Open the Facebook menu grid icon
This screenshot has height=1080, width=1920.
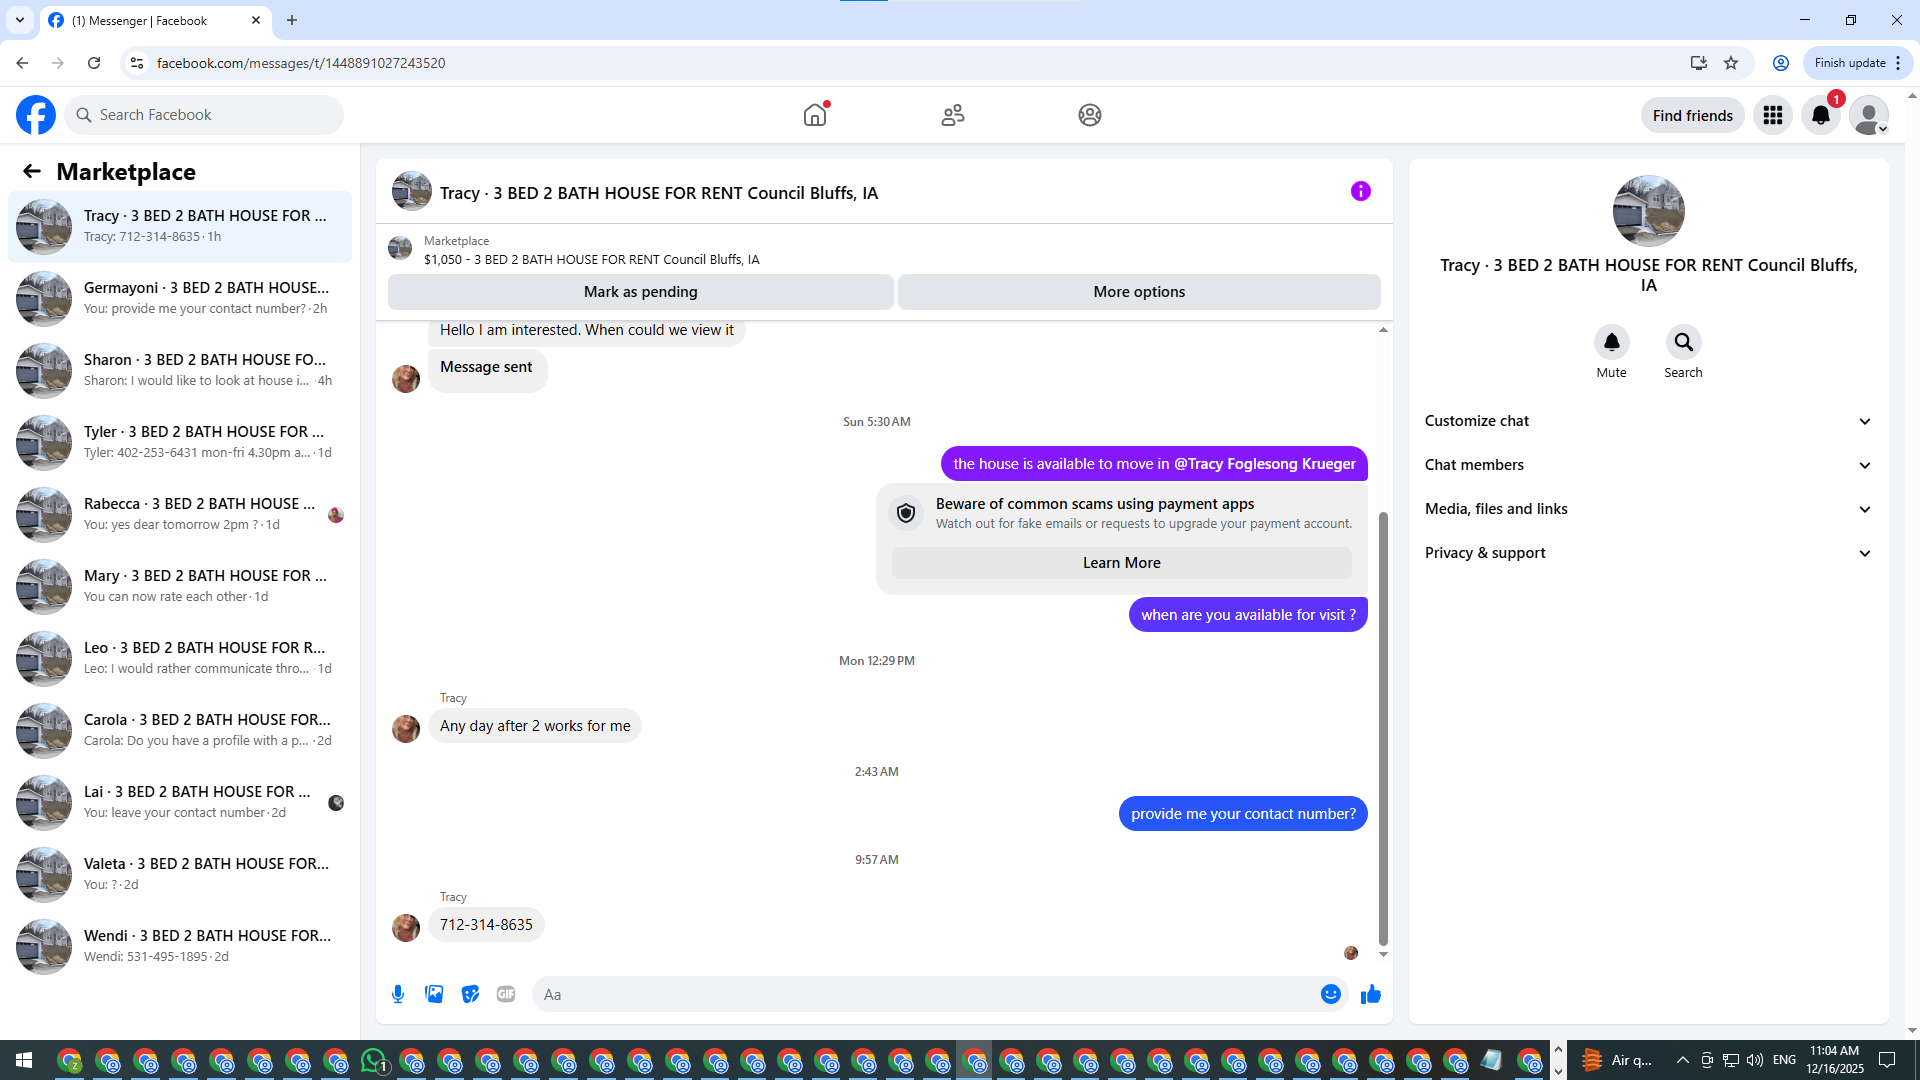1773,115
